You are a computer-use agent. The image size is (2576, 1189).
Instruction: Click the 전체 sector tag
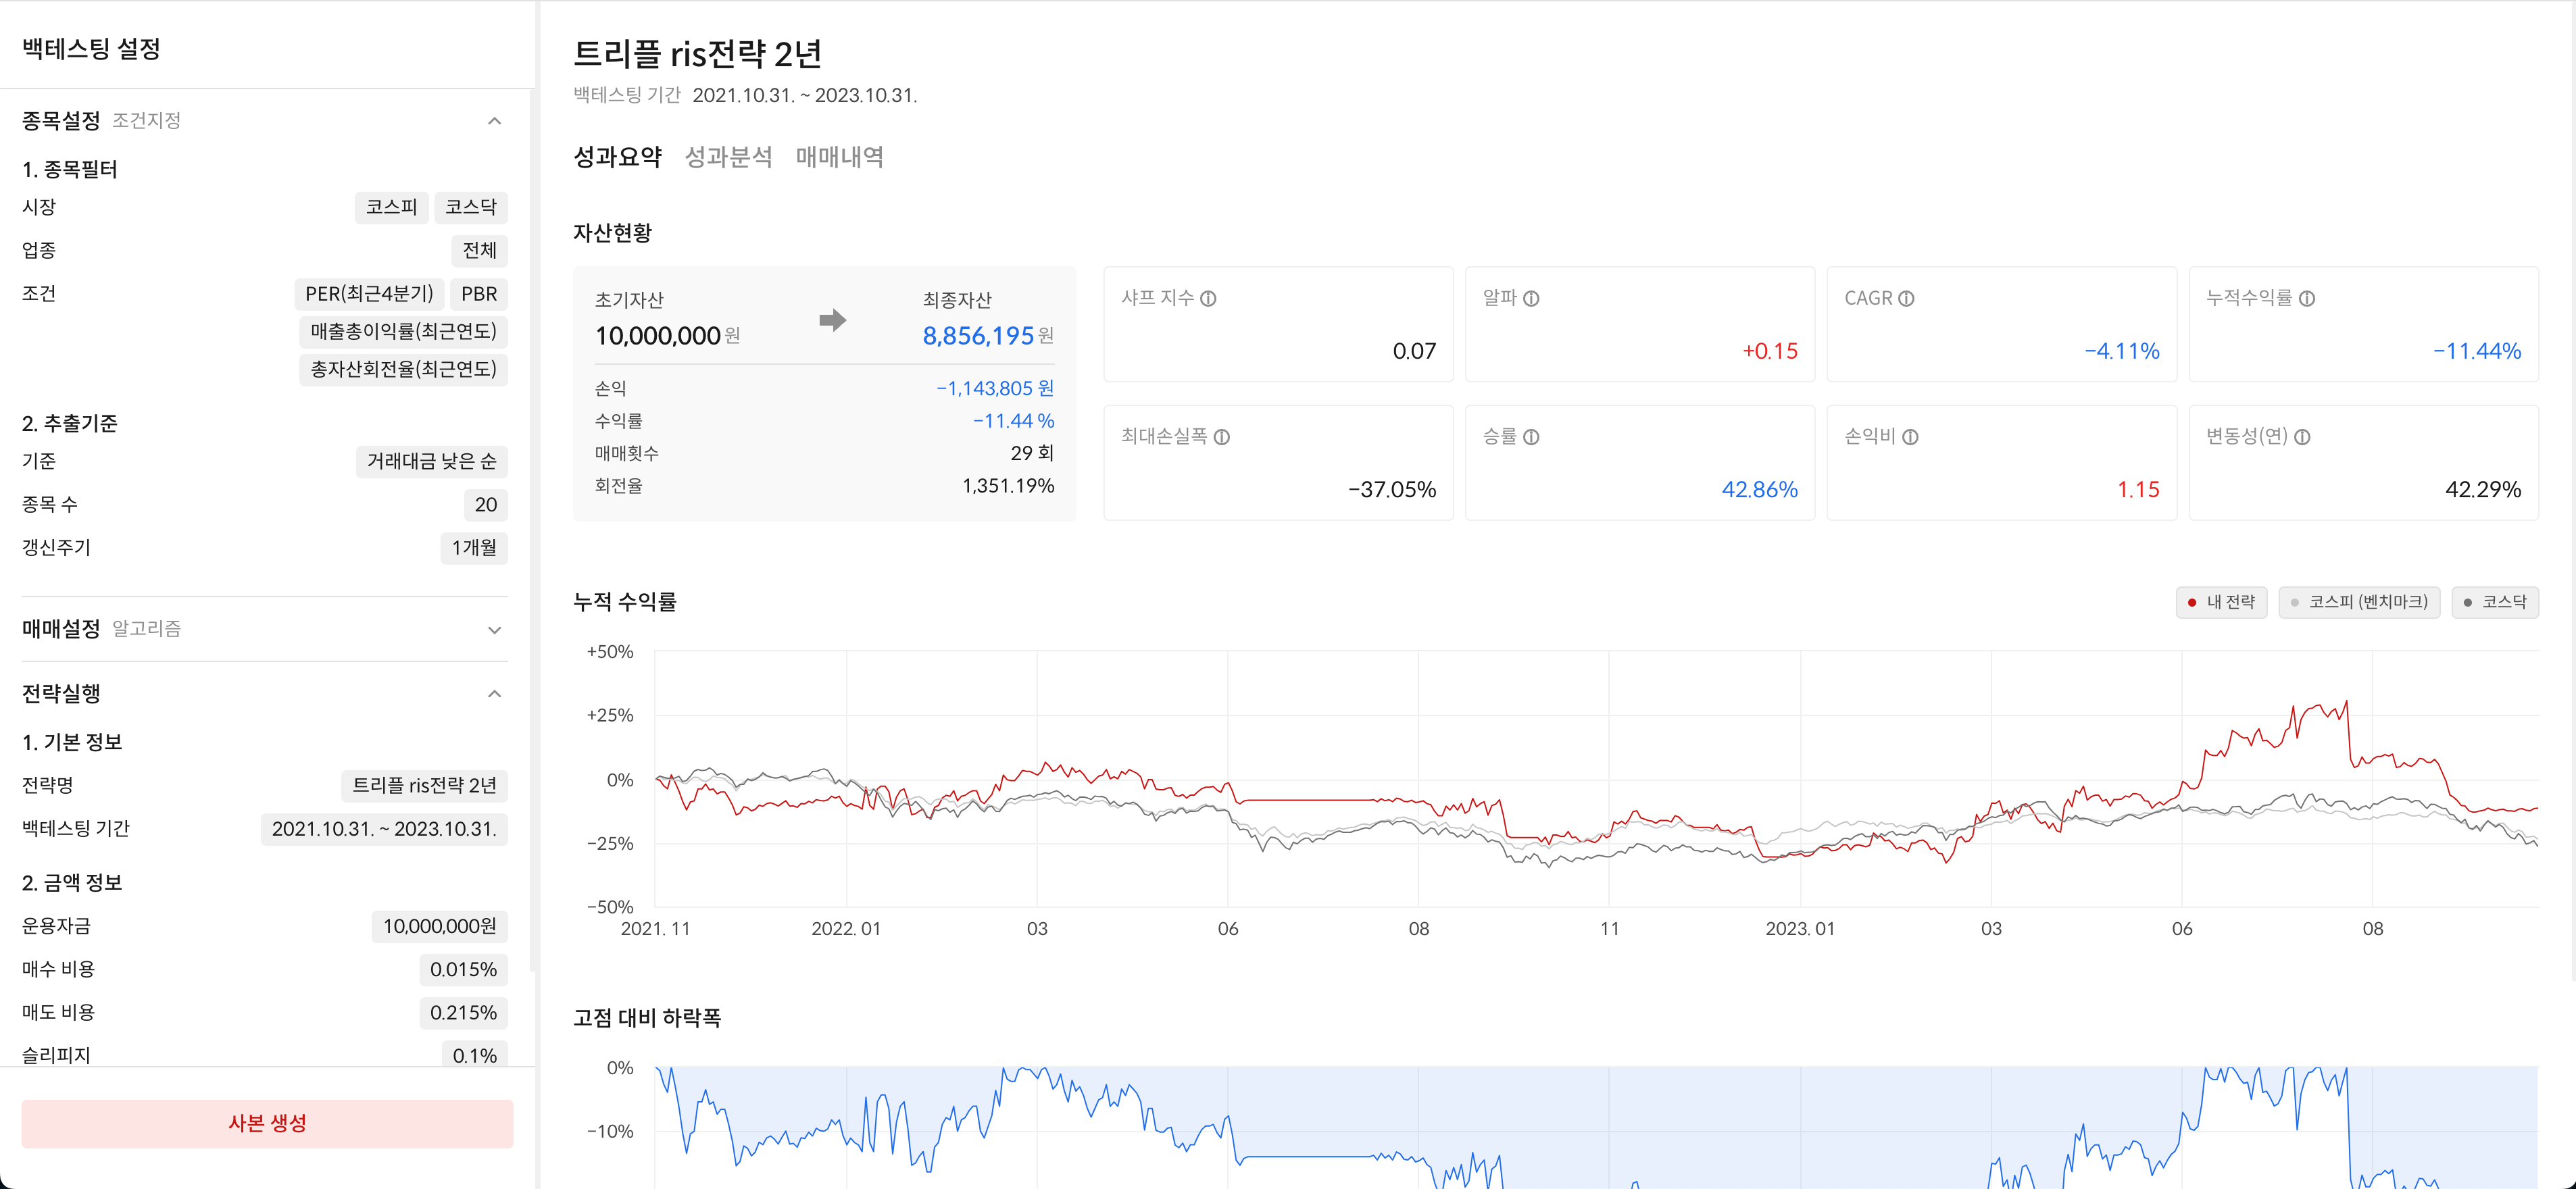(480, 250)
